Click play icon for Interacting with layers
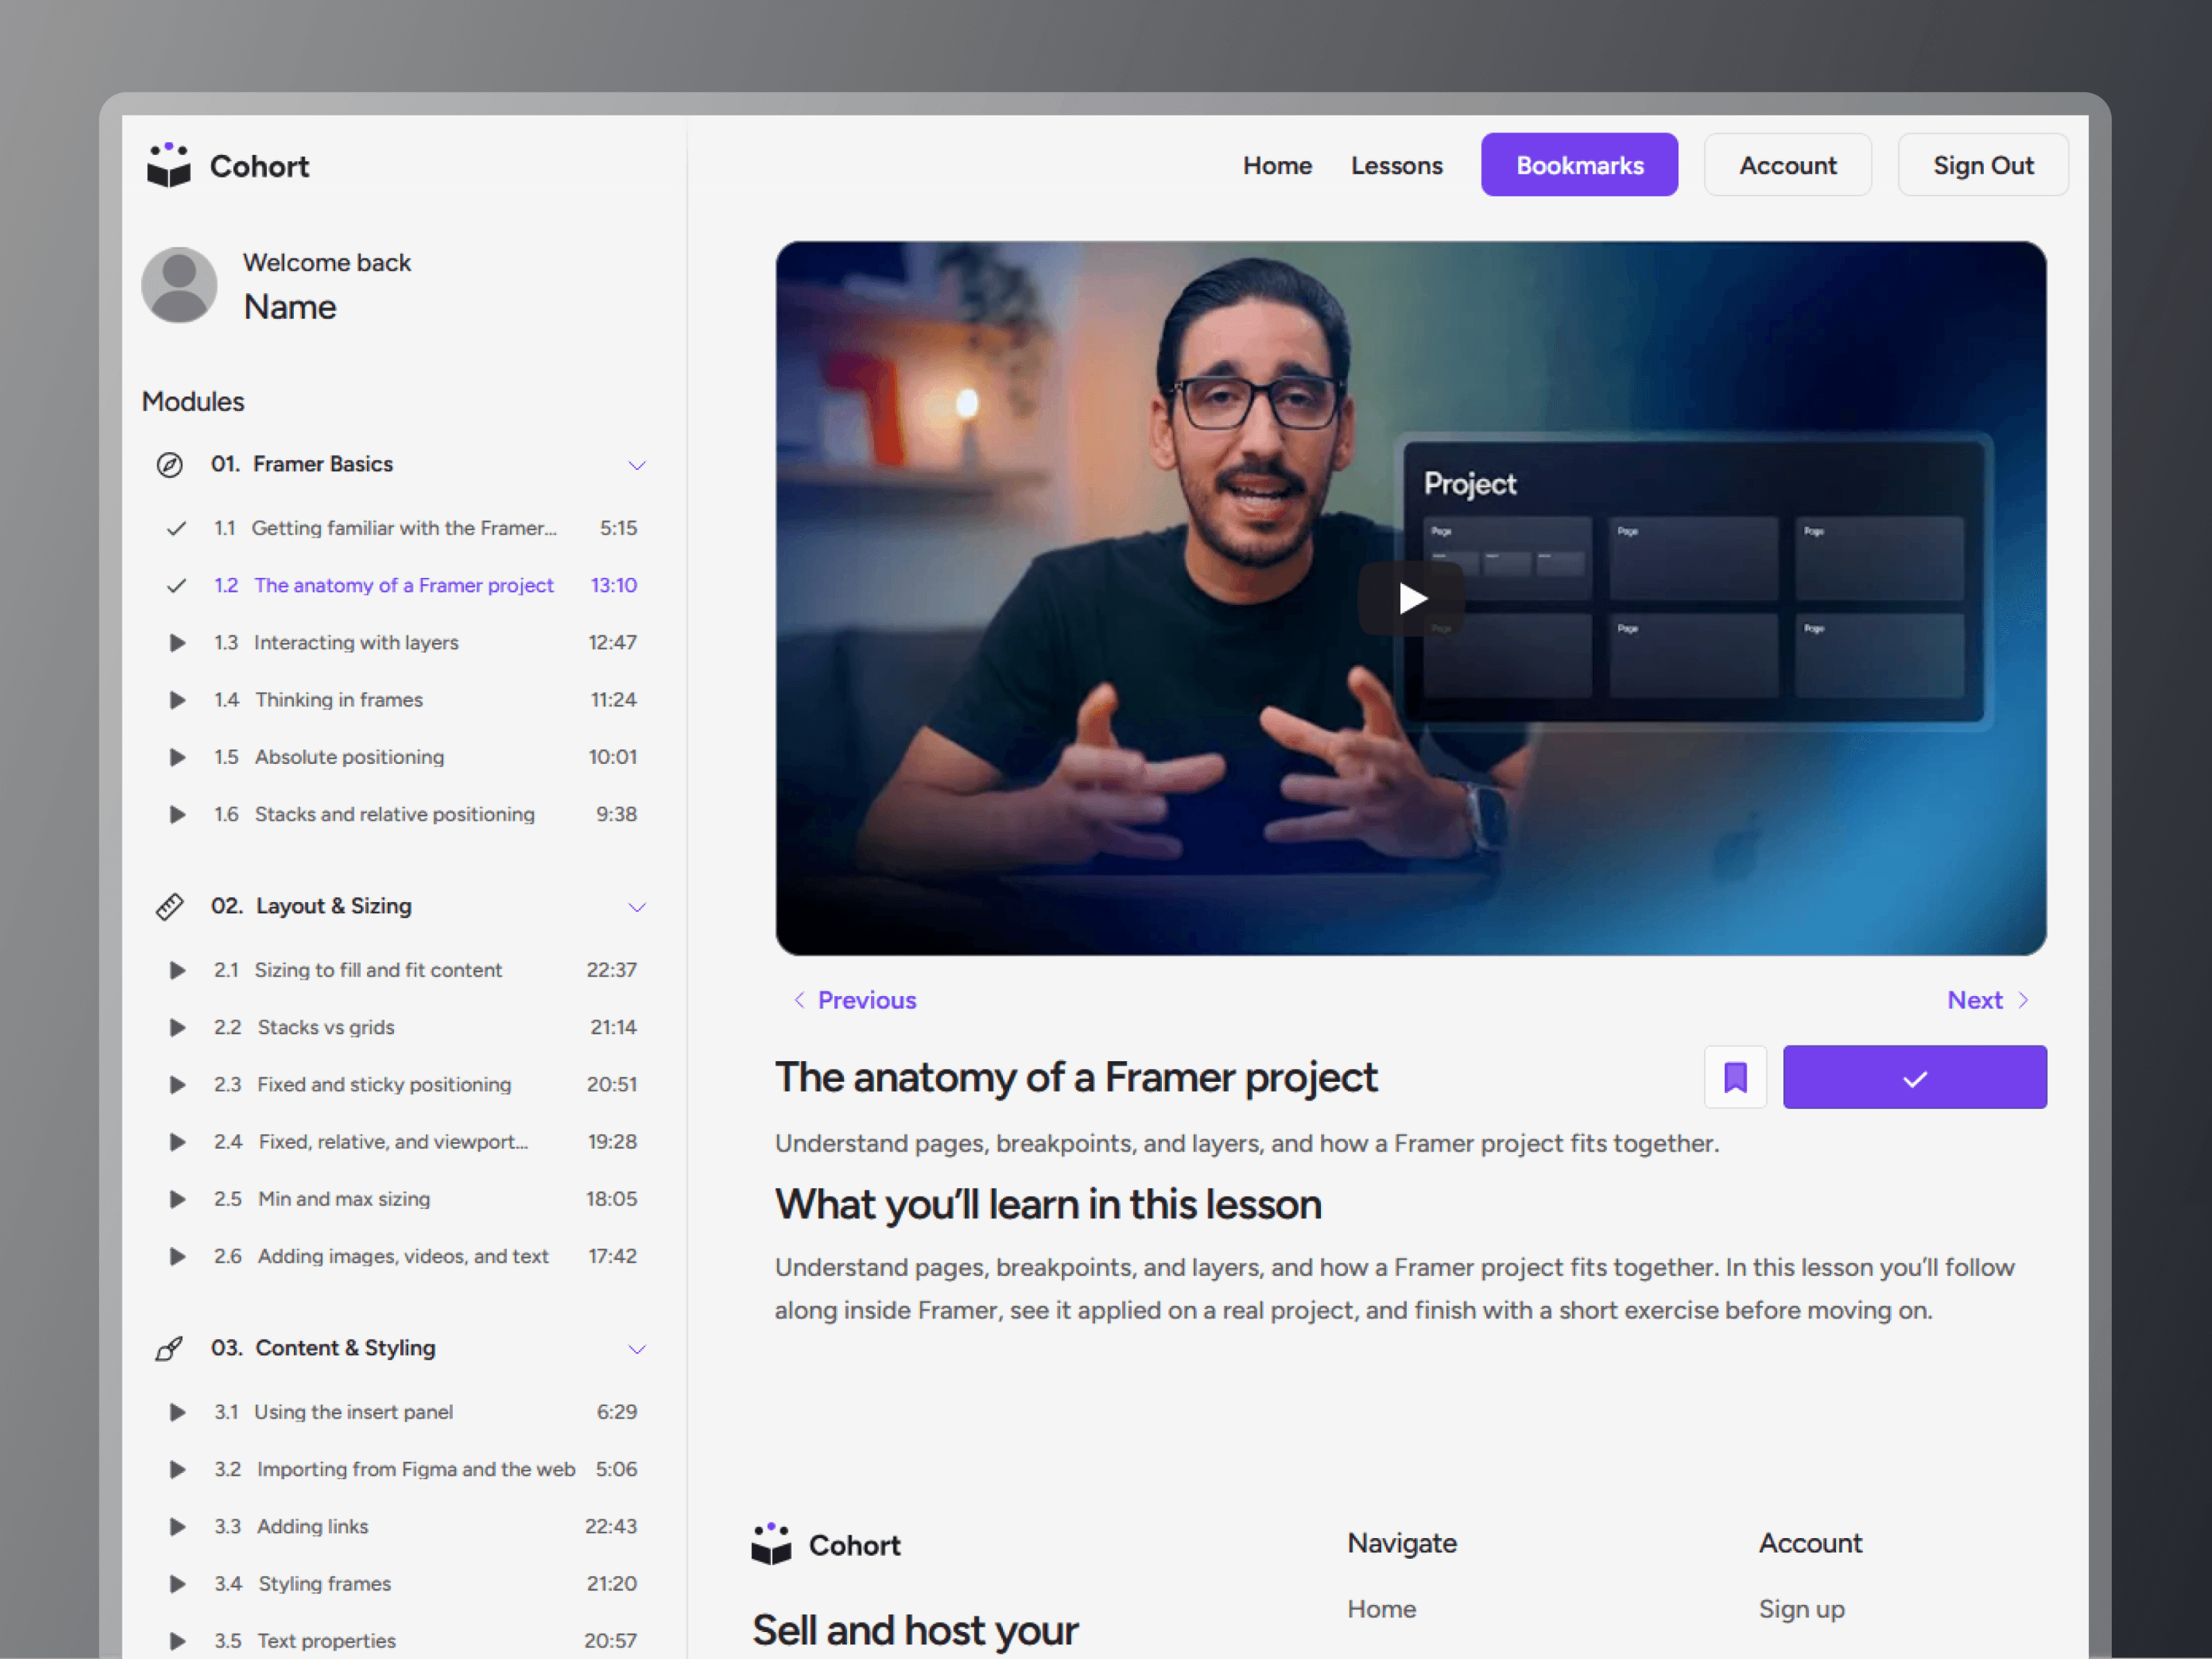2212x1659 pixels. [x=177, y=643]
